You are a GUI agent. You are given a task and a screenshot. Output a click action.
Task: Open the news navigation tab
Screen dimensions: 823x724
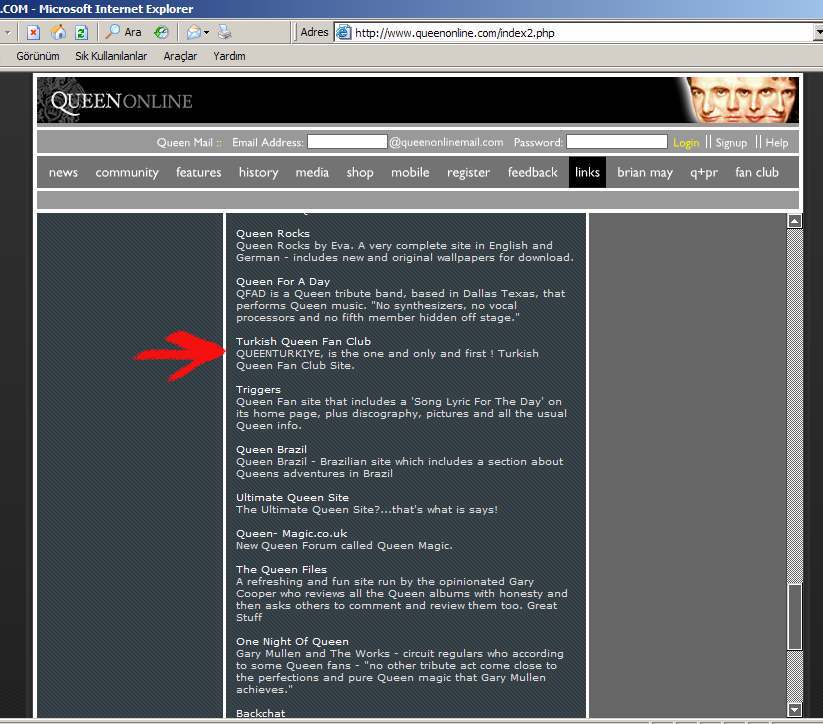[63, 172]
